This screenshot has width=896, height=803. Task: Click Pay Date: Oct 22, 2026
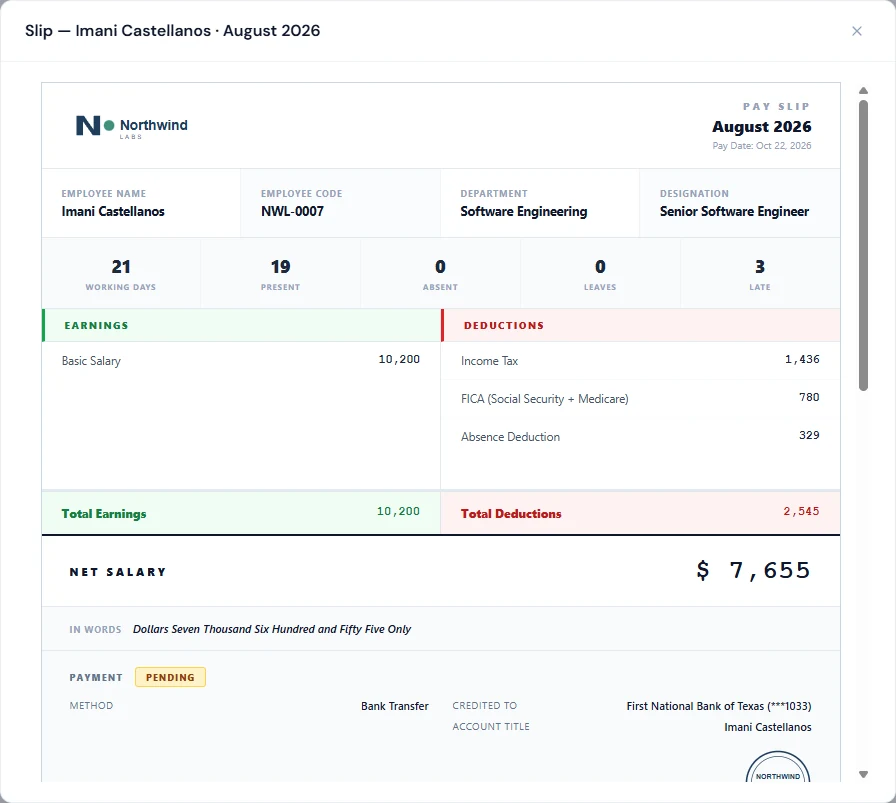point(762,146)
